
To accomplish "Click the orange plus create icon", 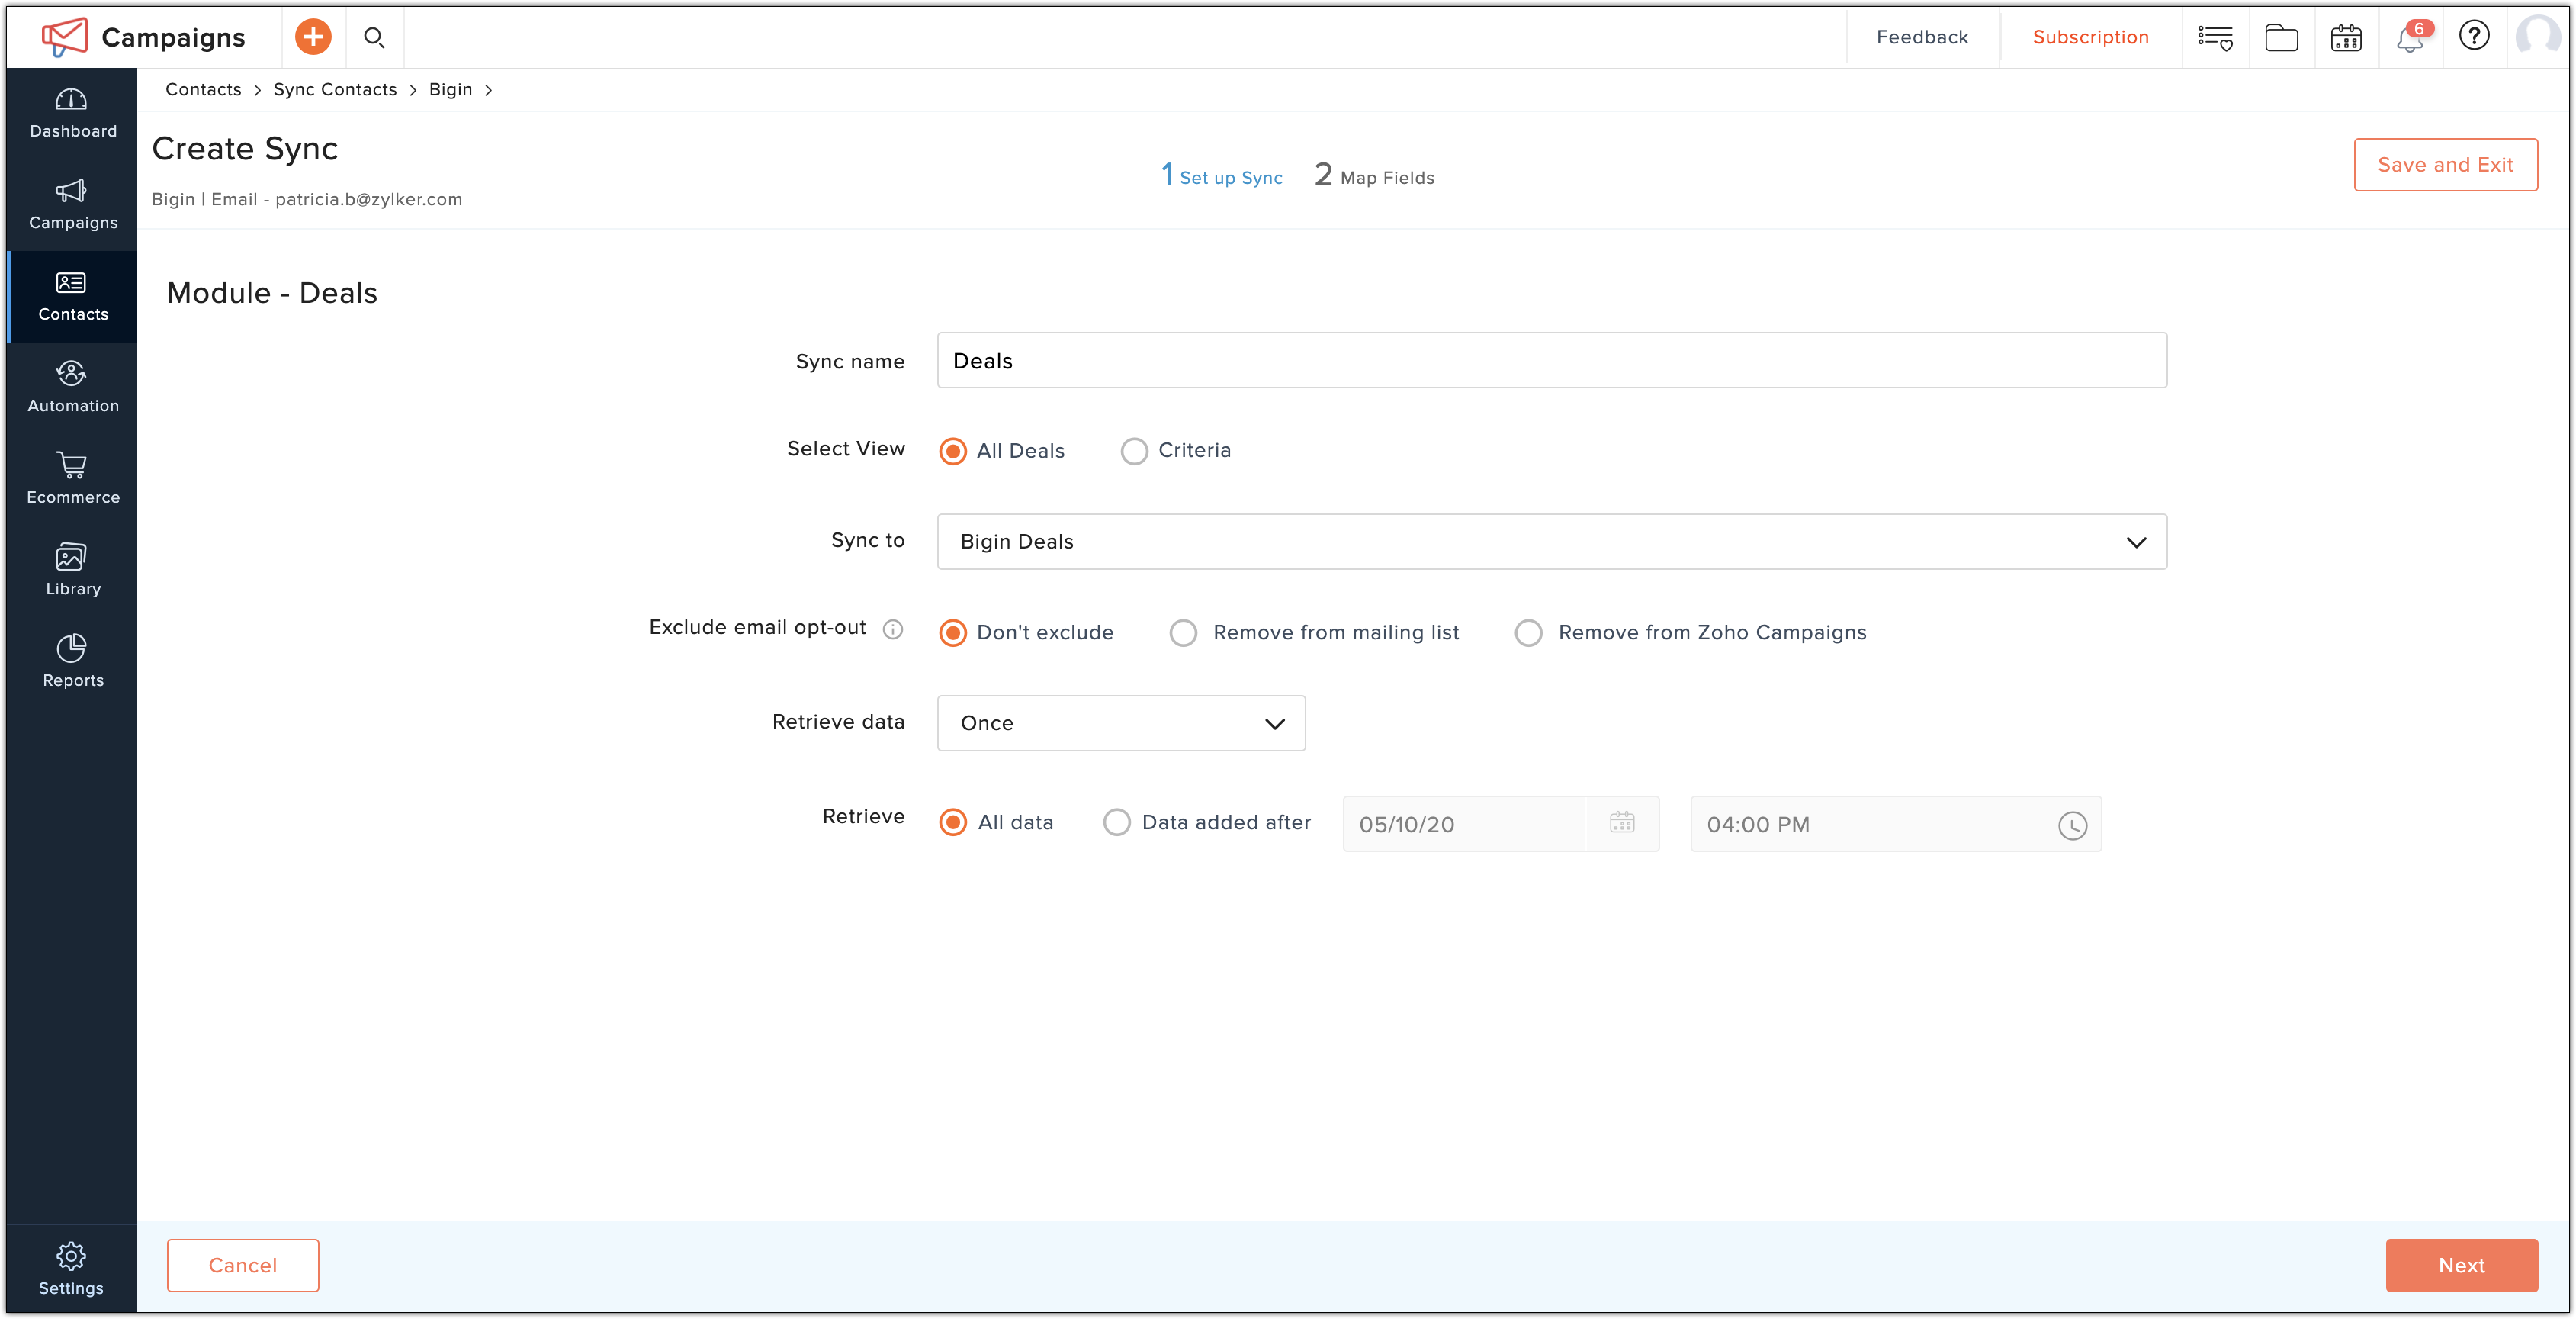I will point(313,37).
